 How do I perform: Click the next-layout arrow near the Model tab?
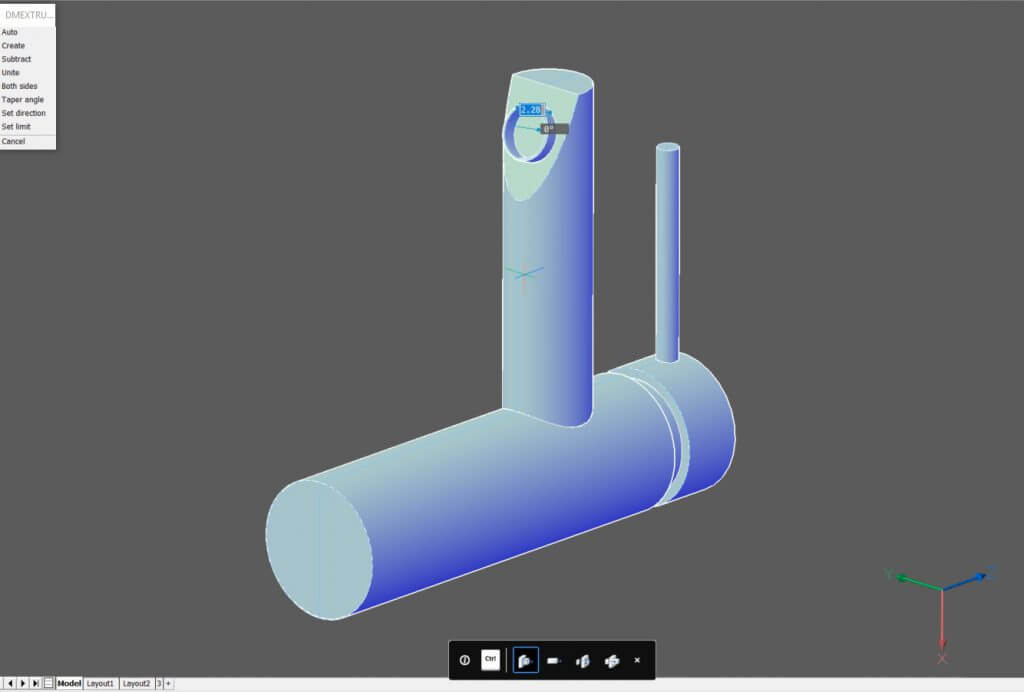click(22, 683)
